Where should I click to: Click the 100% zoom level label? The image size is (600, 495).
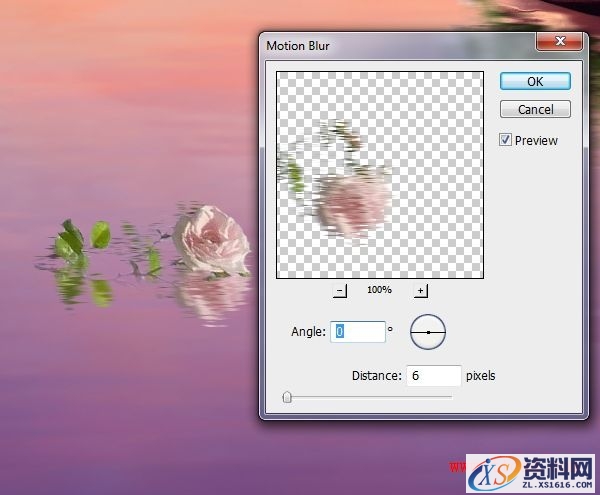[379, 290]
